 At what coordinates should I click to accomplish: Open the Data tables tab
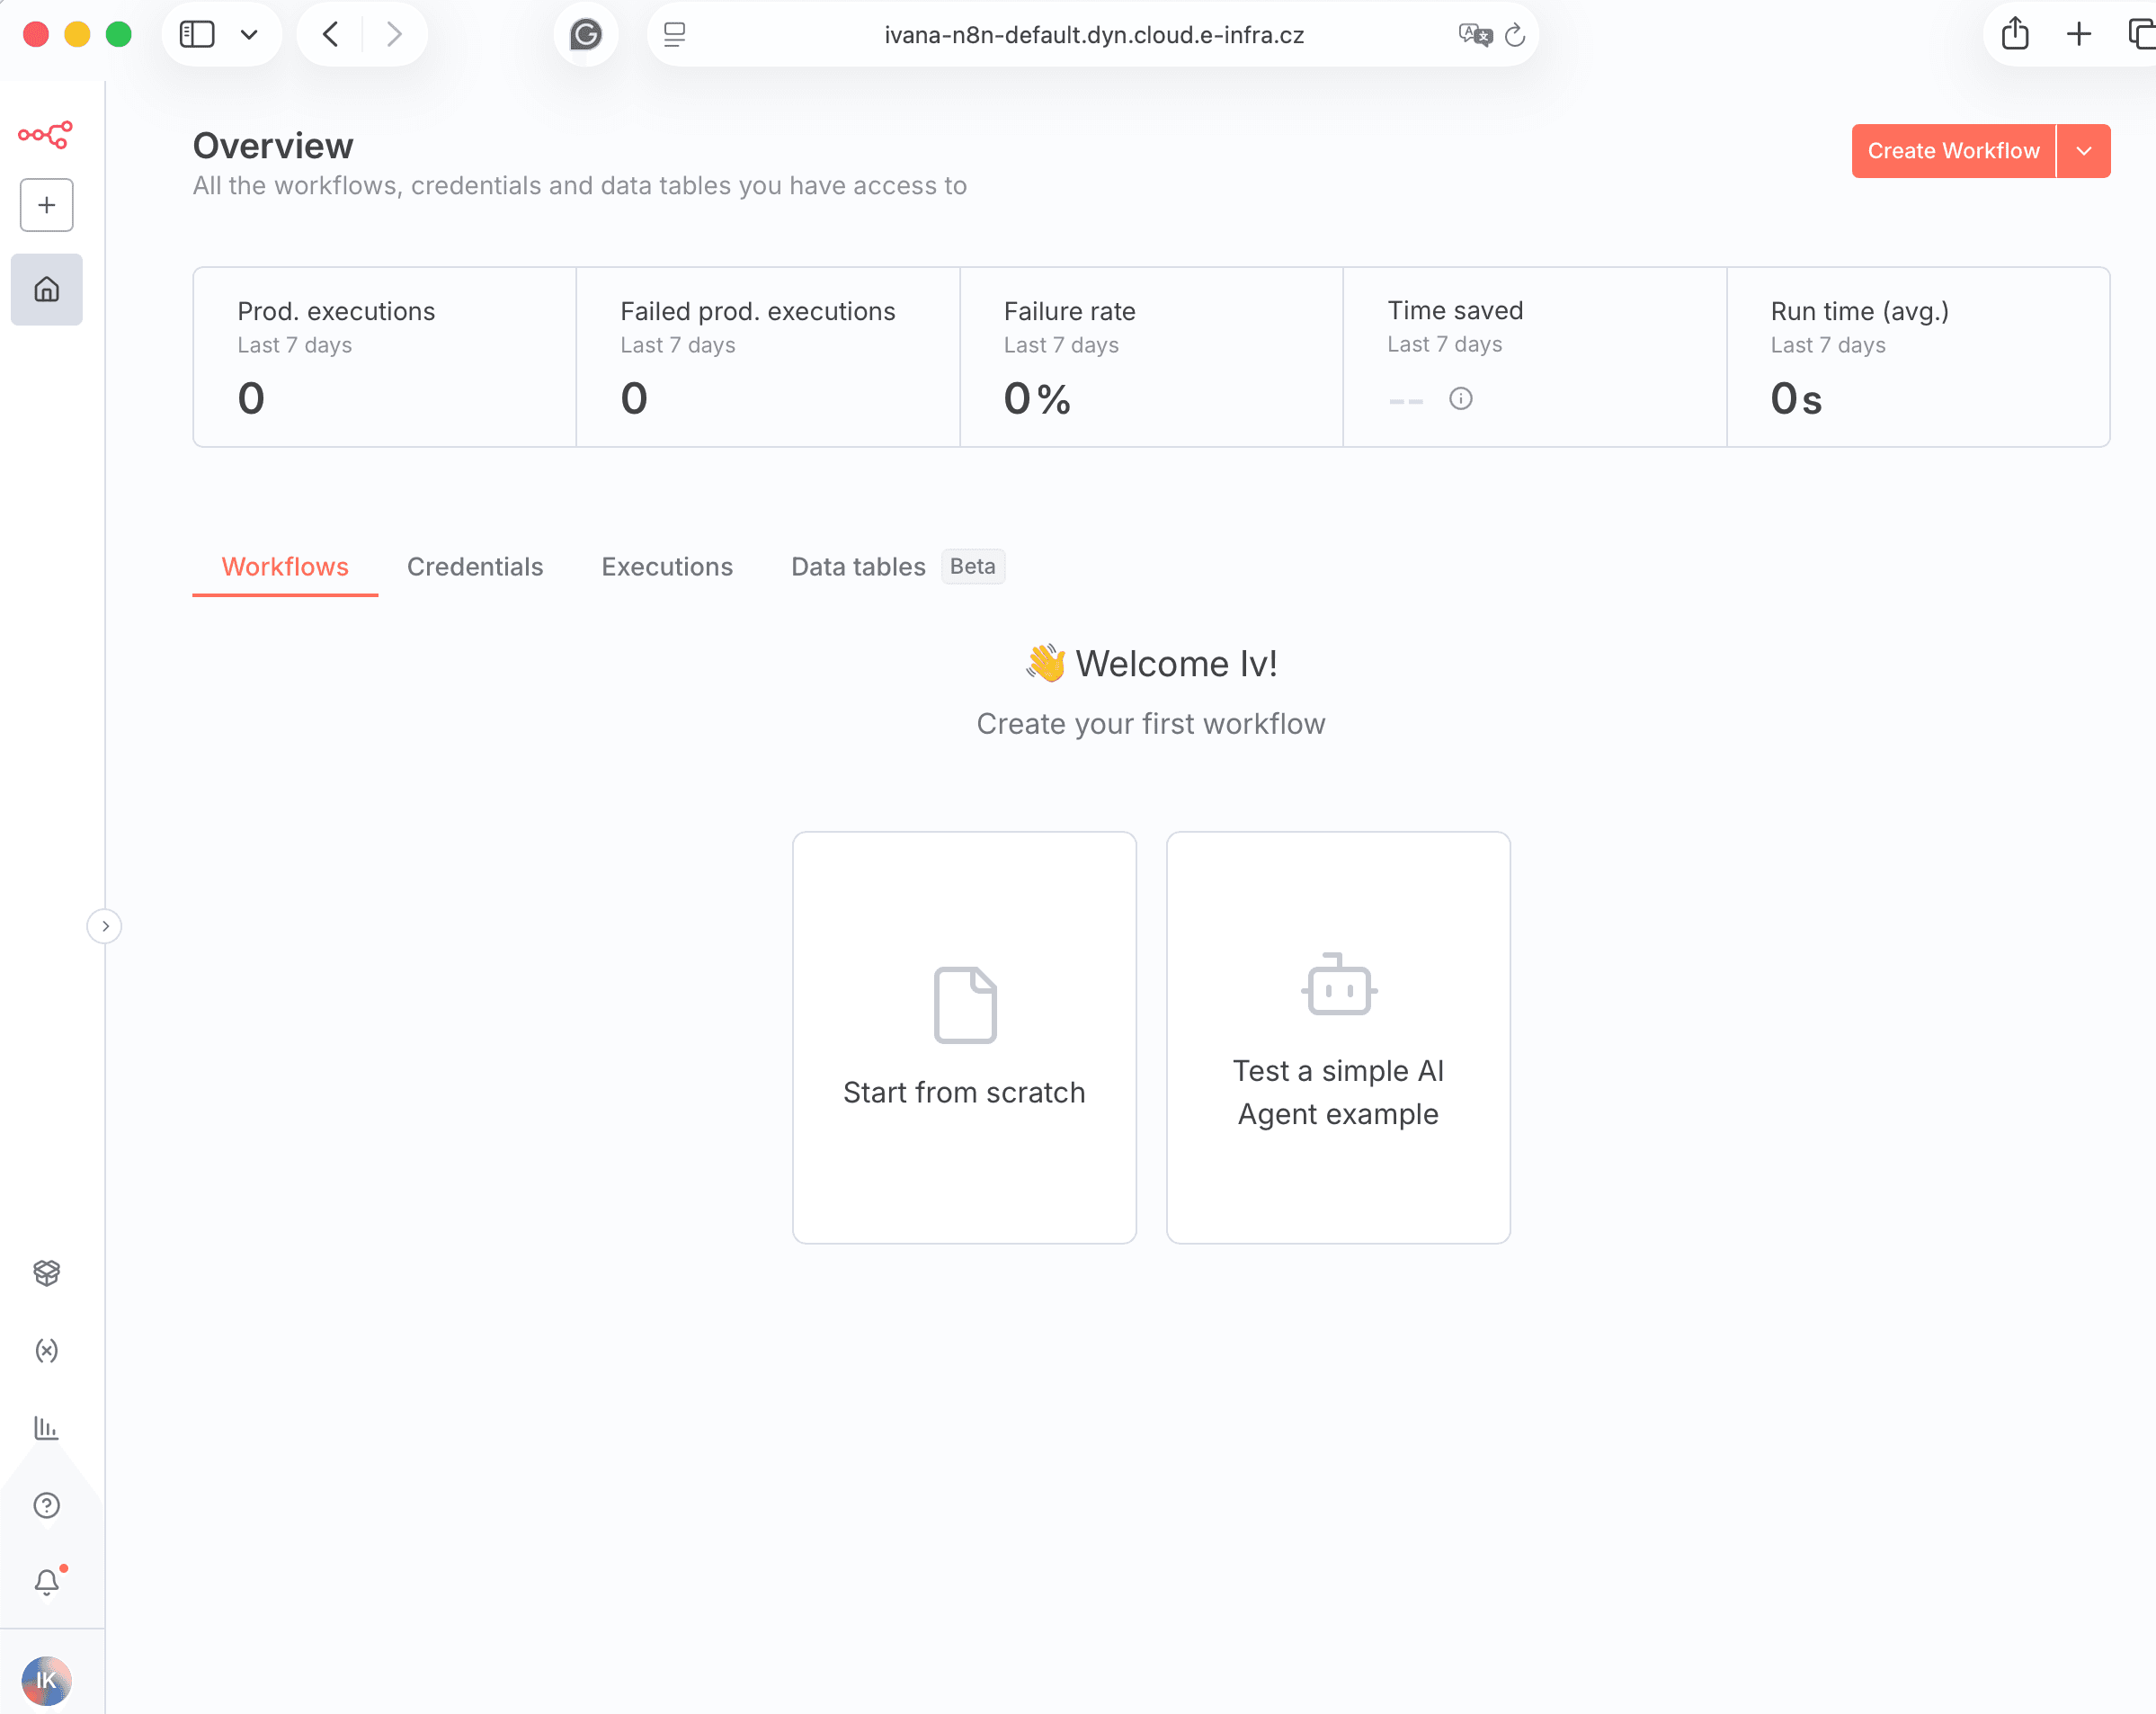(857, 567)
